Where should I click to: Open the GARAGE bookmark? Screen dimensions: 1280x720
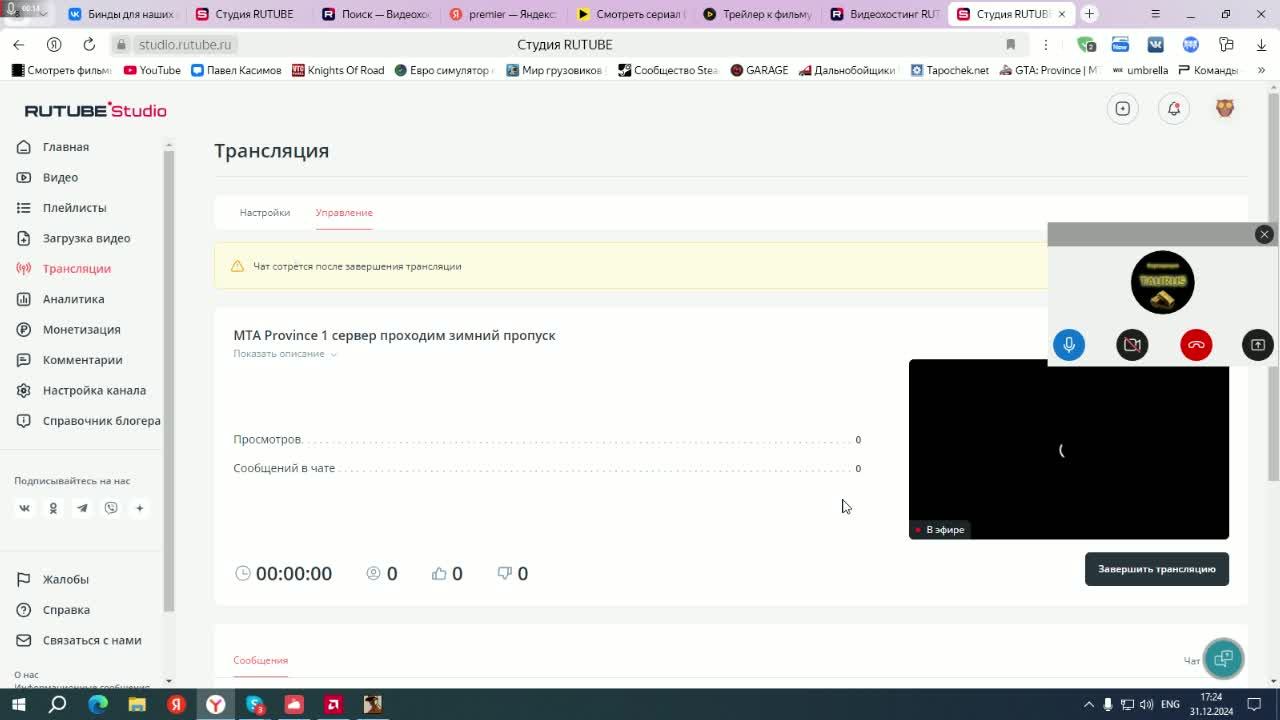(759, 70)
